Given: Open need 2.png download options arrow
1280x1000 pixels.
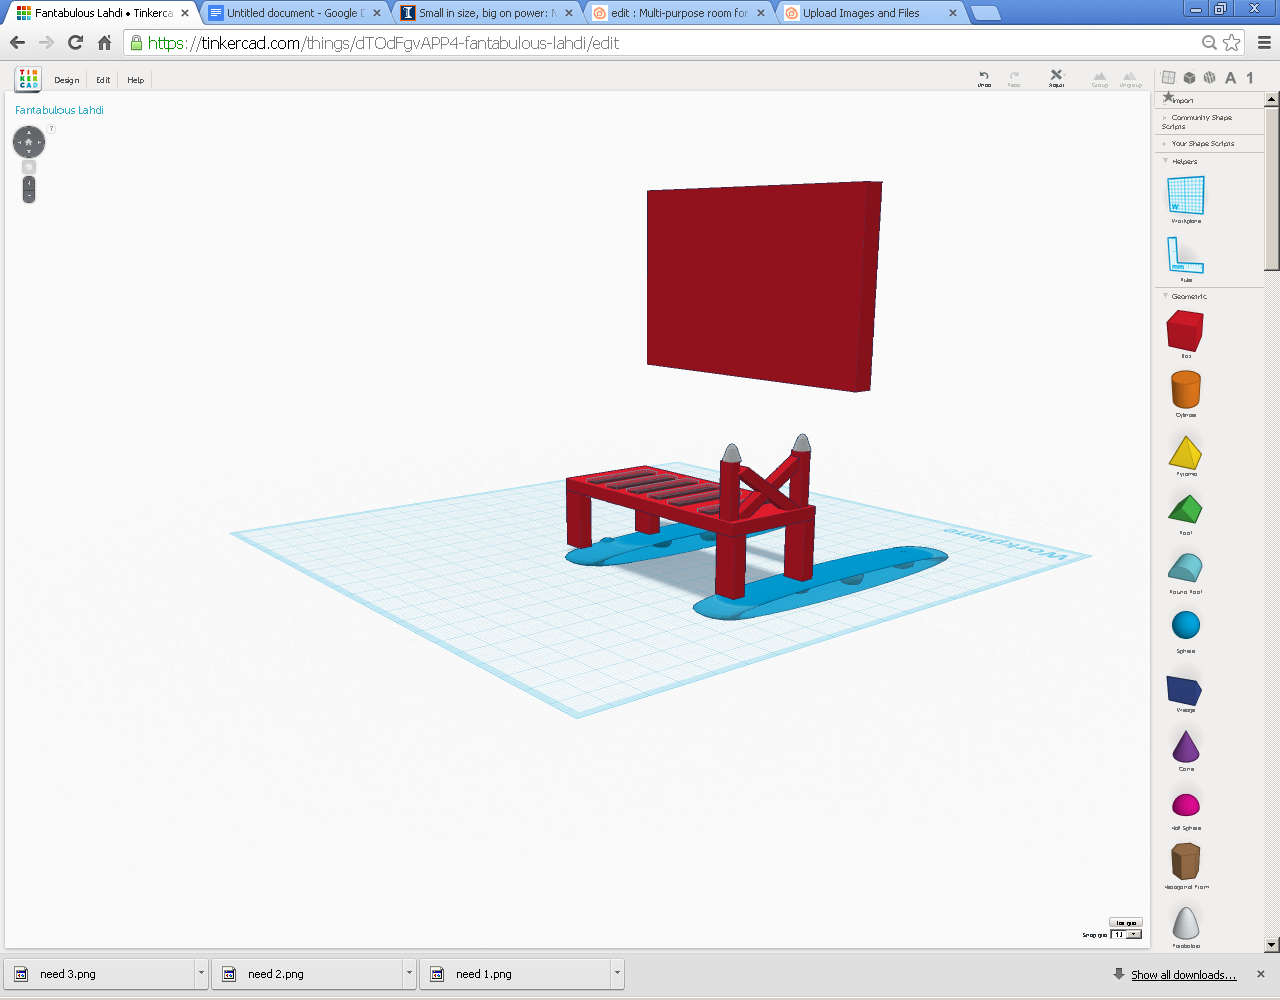Looking at the screenshot, I should click(409, 973).
